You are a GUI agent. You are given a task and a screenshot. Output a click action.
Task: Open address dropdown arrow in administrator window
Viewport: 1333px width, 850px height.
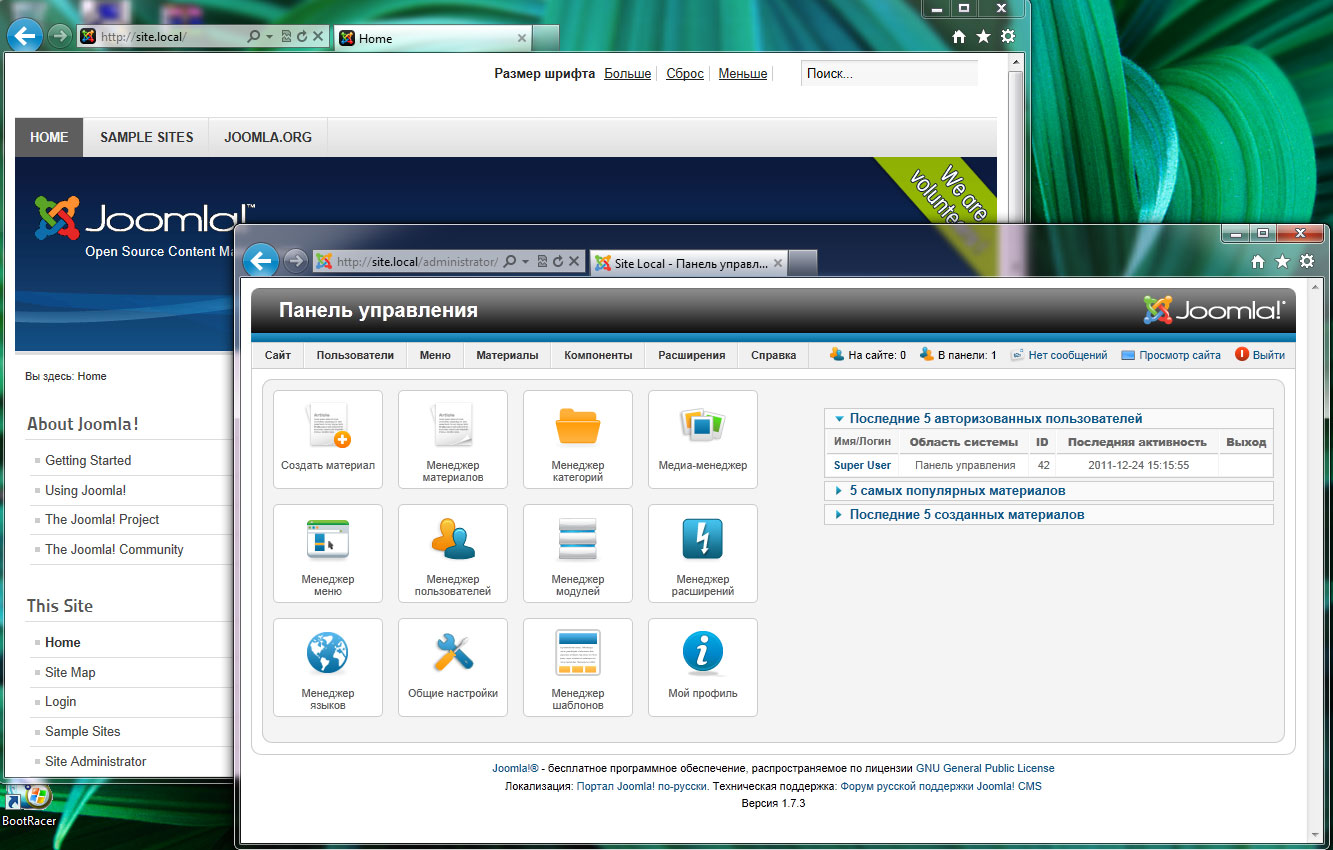click(x=526, y=262)
